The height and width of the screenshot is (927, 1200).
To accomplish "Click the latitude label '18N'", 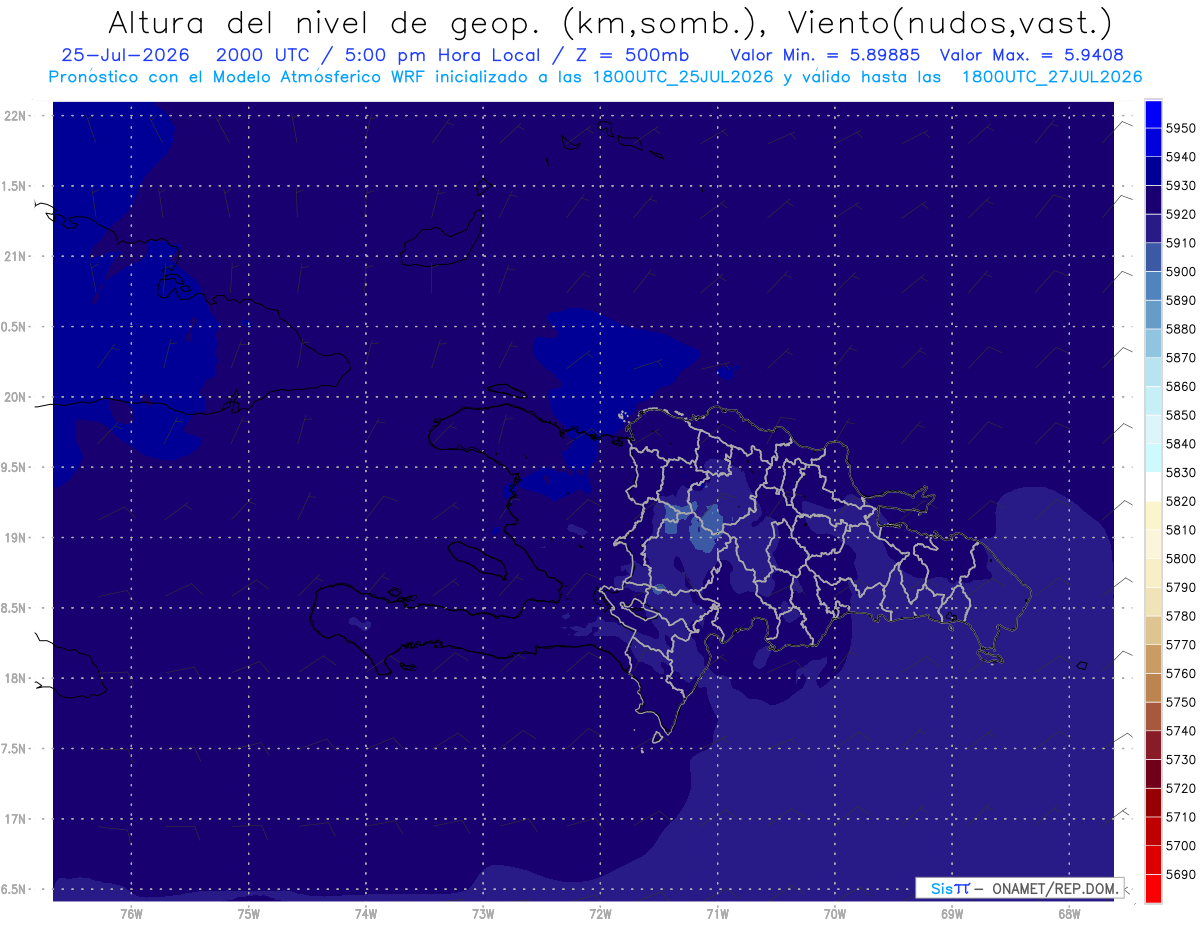I will tap(15, 678).
